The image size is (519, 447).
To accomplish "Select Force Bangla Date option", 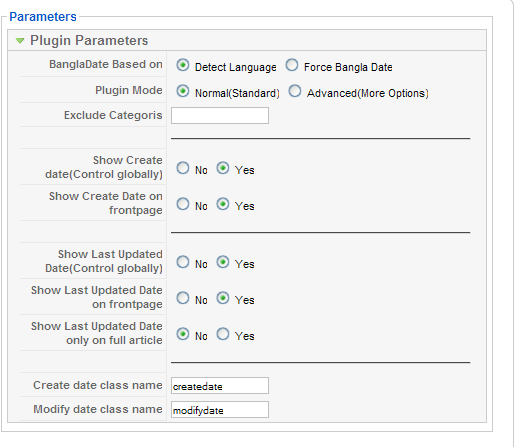I will [292, 65].
